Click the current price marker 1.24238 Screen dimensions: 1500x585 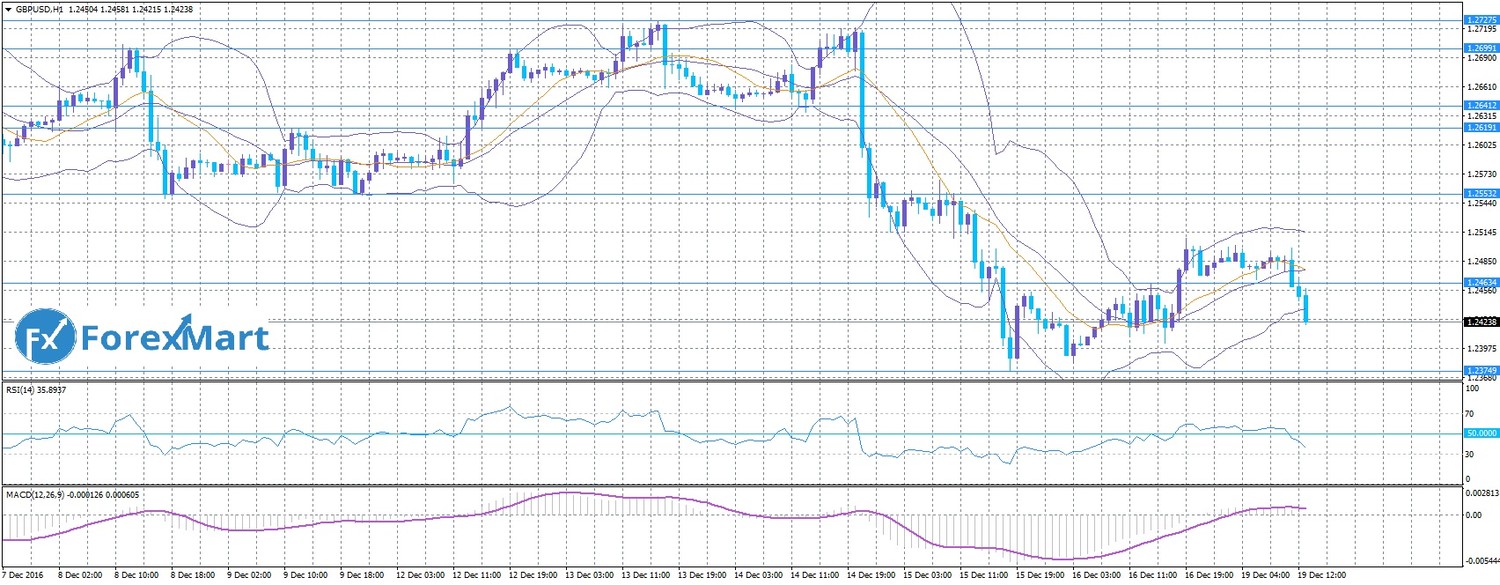pos(1480,321)
